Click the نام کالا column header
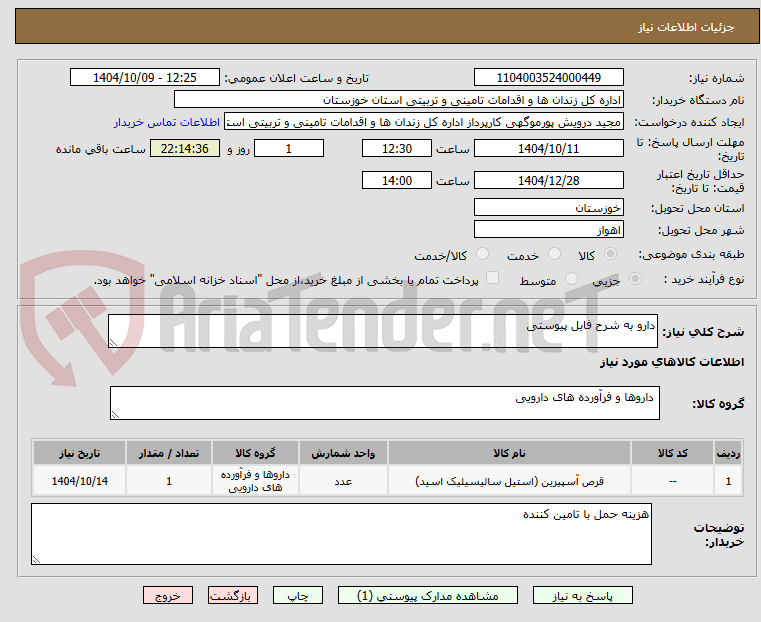 [509, 453]
